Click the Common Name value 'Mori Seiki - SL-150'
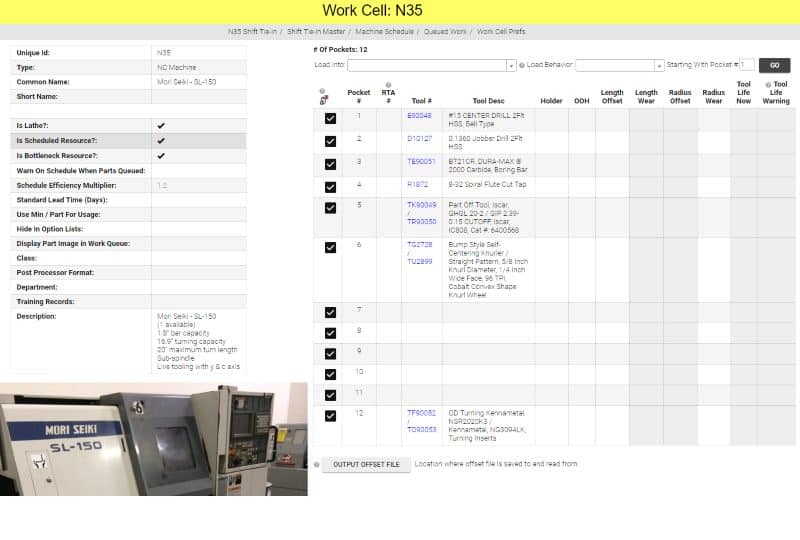This screenshot has height=540, width=800. [x=186, y=82]
